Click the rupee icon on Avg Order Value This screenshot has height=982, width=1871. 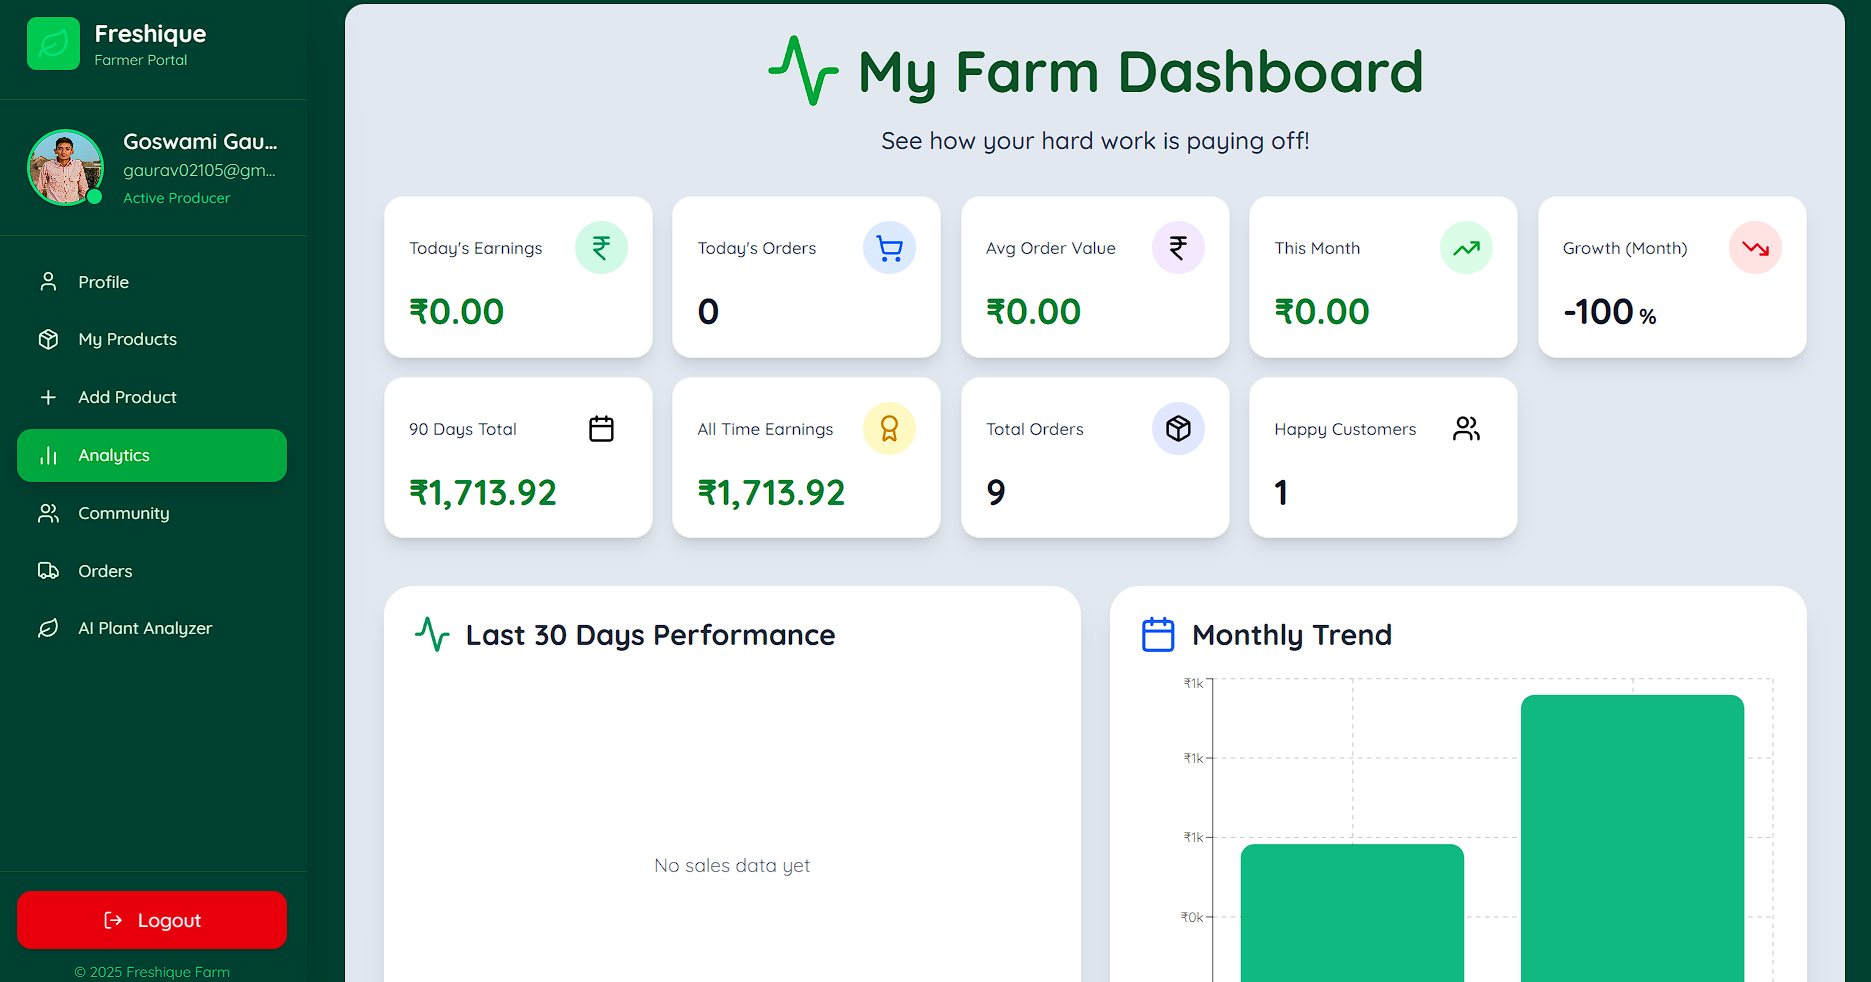click(1178, 247)
